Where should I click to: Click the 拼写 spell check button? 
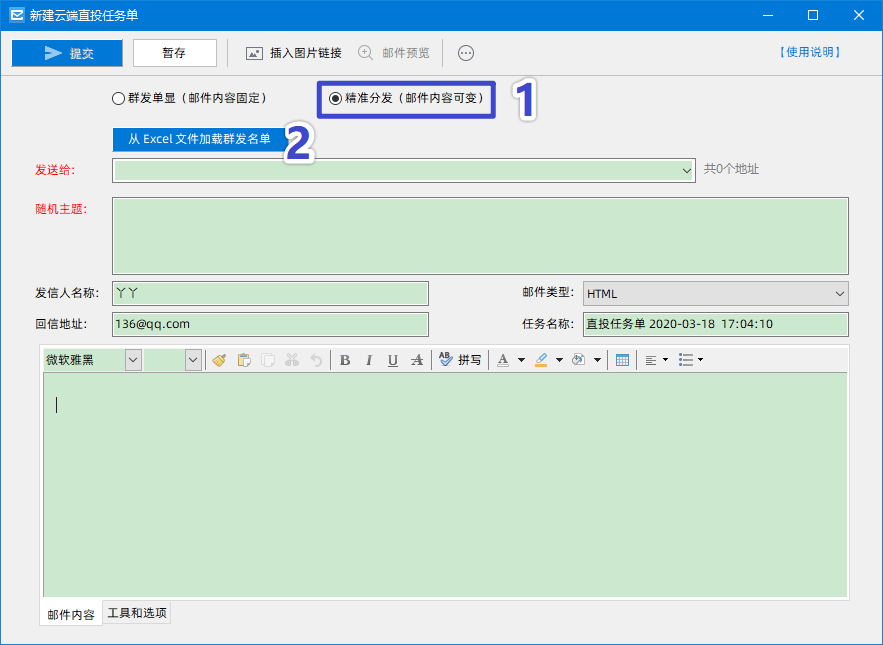point(460,359)
